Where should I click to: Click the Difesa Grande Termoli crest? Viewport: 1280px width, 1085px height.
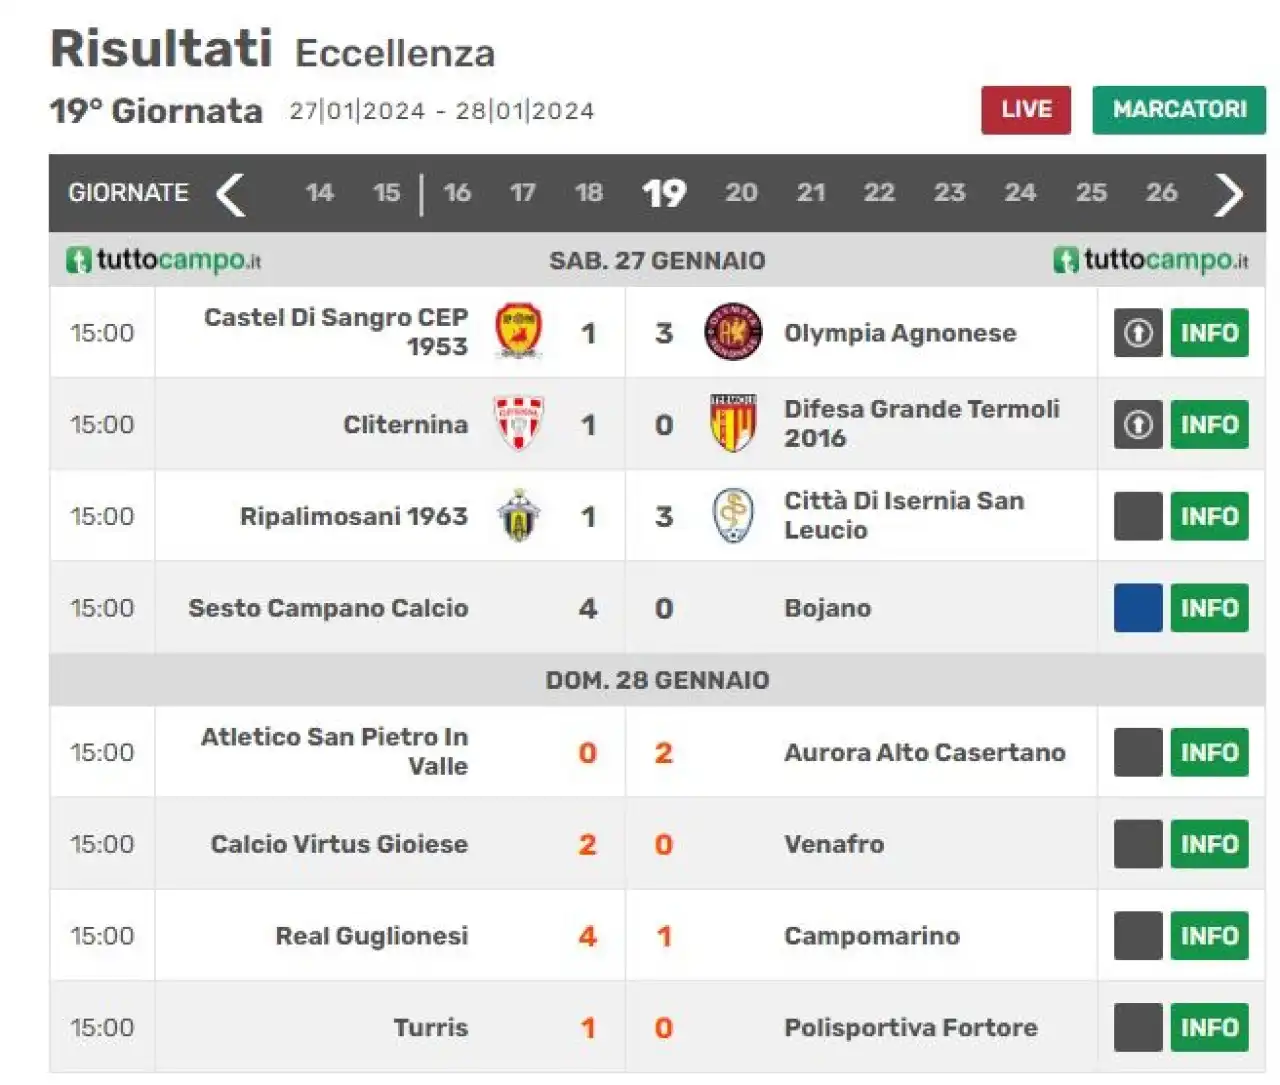733,424
